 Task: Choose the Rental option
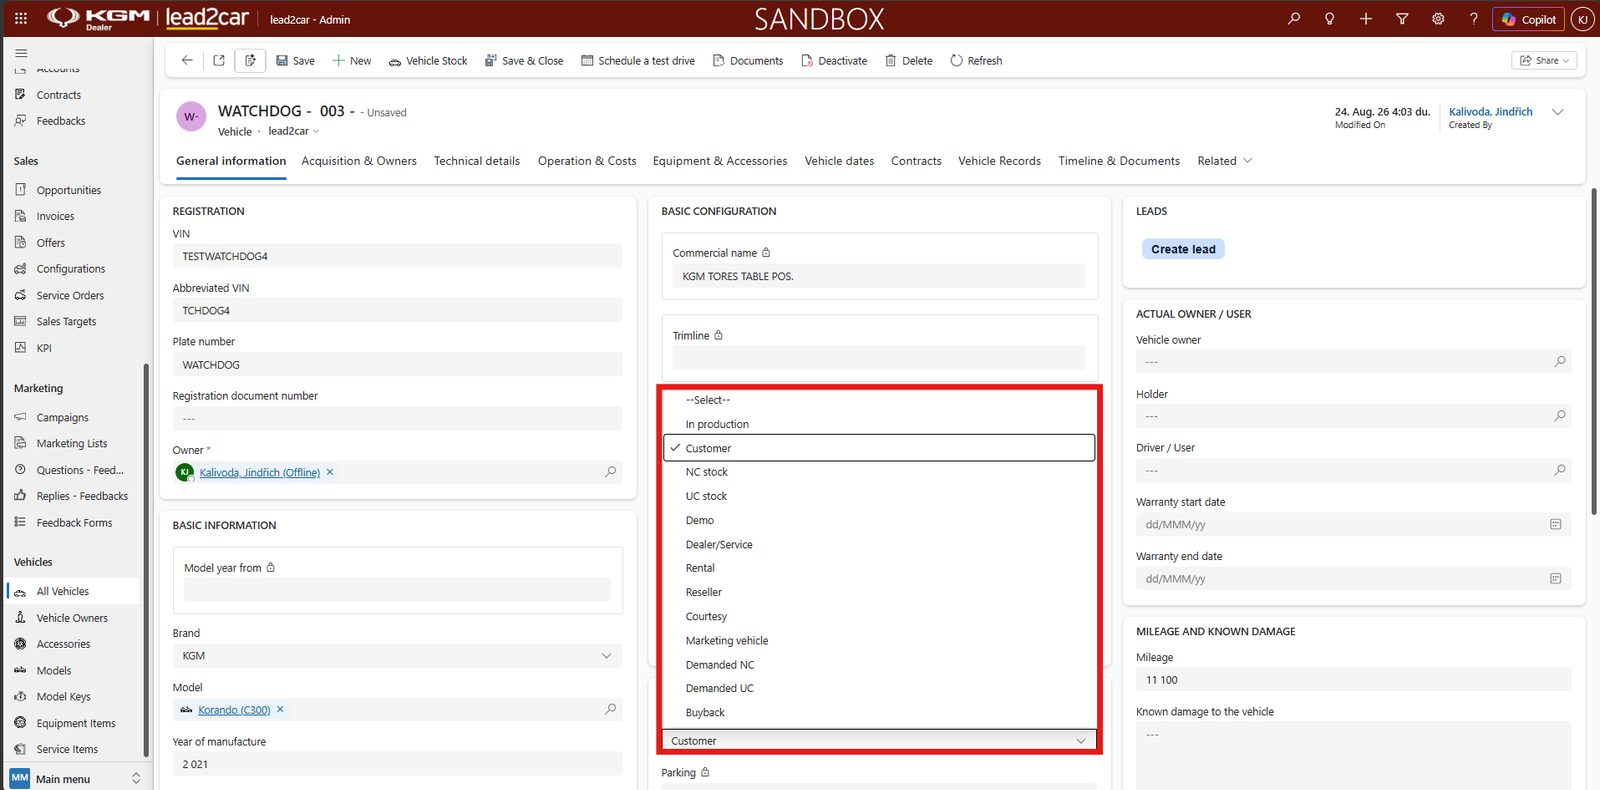[879, 568]
